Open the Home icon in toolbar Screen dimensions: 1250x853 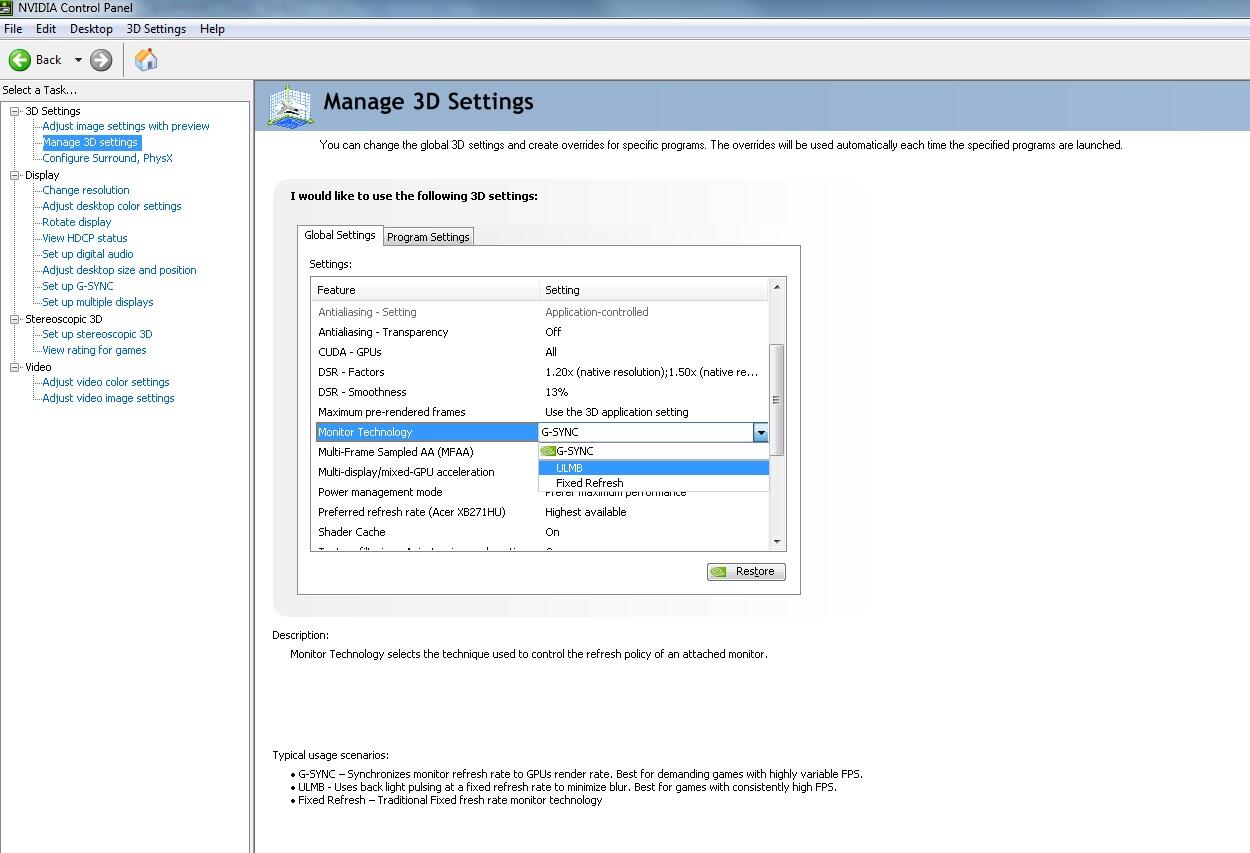pyautogui.click(x=146, y=60)
